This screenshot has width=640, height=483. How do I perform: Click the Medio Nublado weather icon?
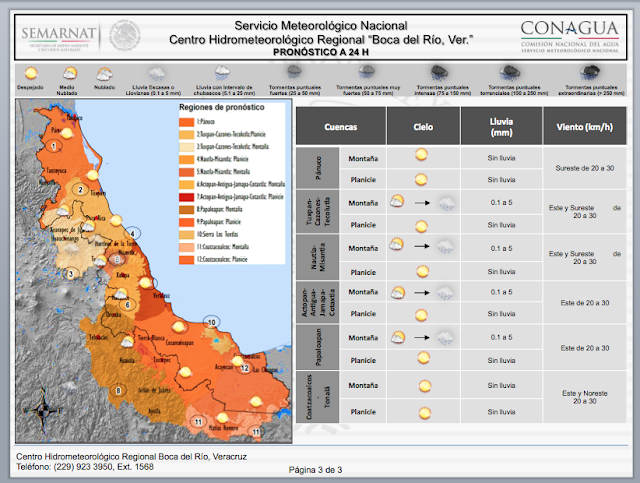click(69, 73)
